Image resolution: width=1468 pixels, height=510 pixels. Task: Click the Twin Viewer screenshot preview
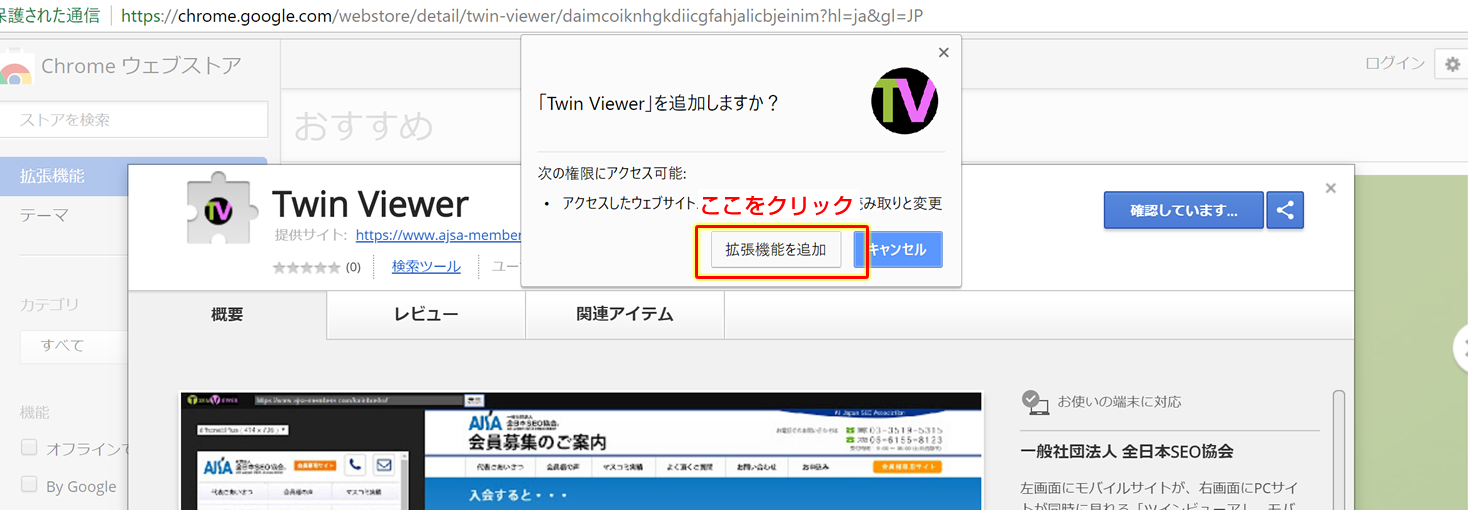[581, 450]
